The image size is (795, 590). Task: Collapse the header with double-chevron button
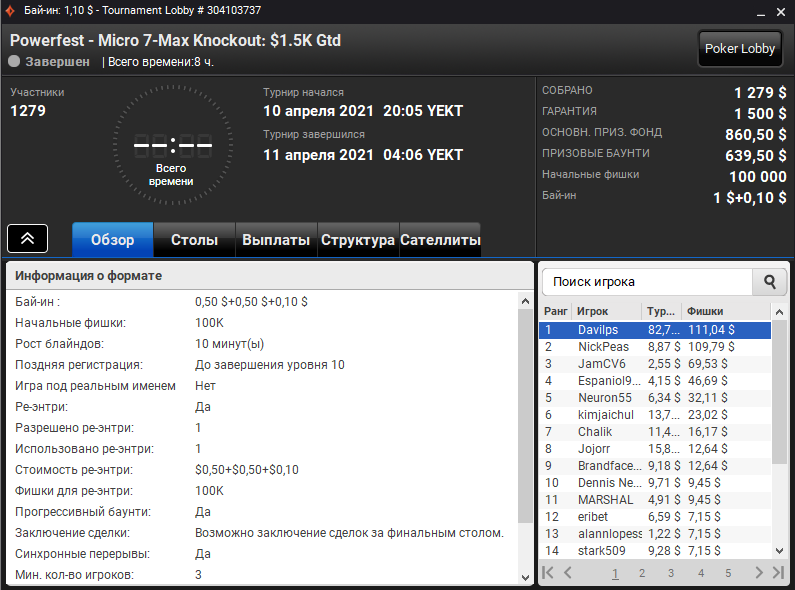coord(28,239)
